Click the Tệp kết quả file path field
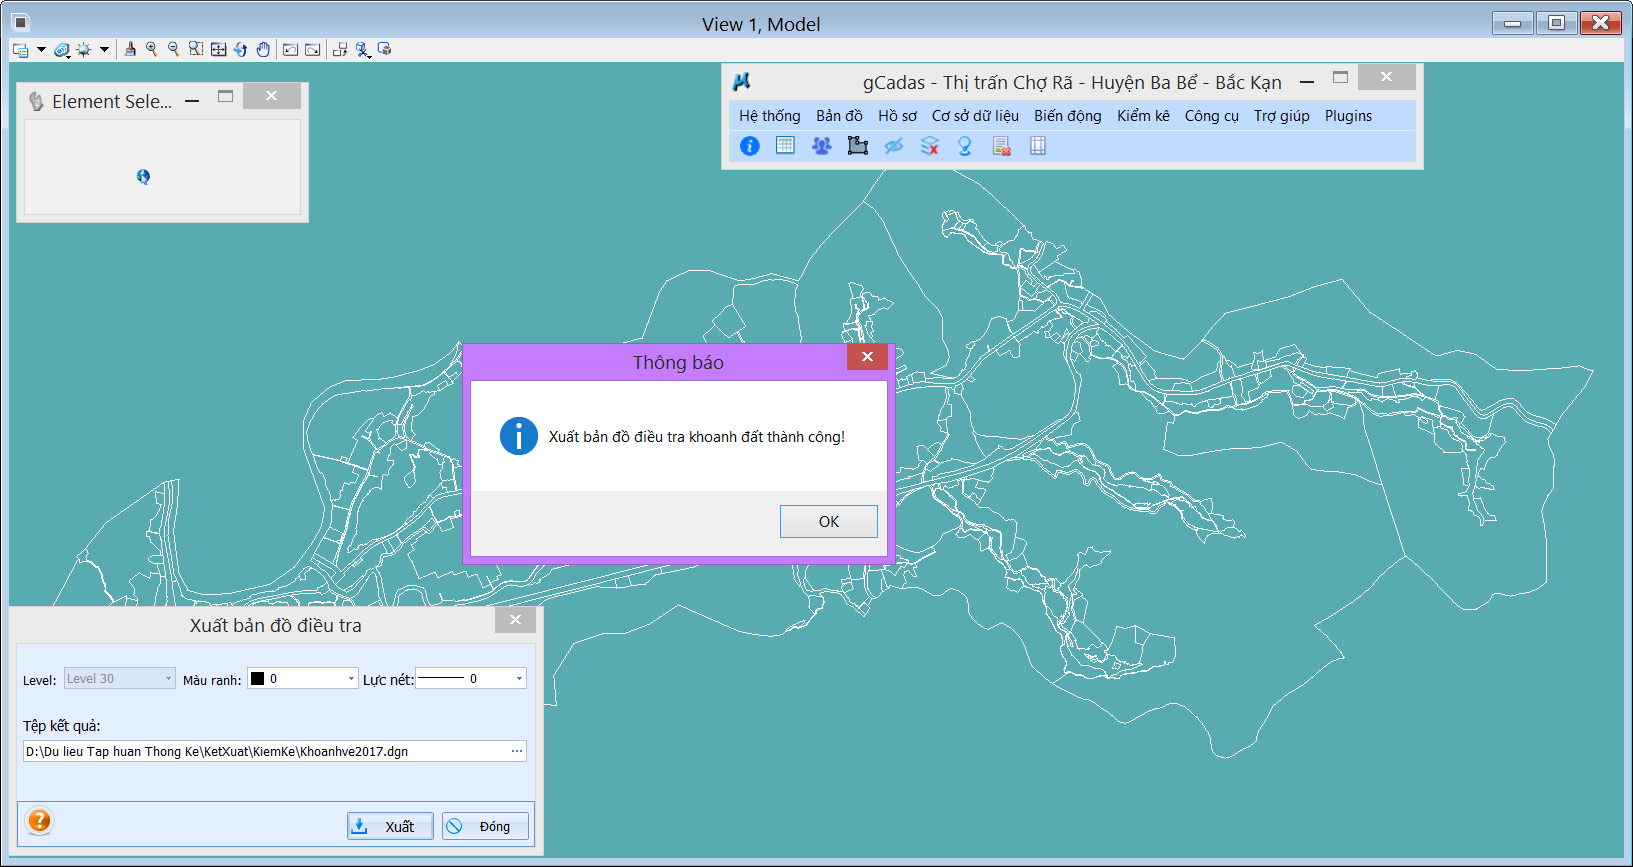 pyautogui.click(x=265, y=751)
